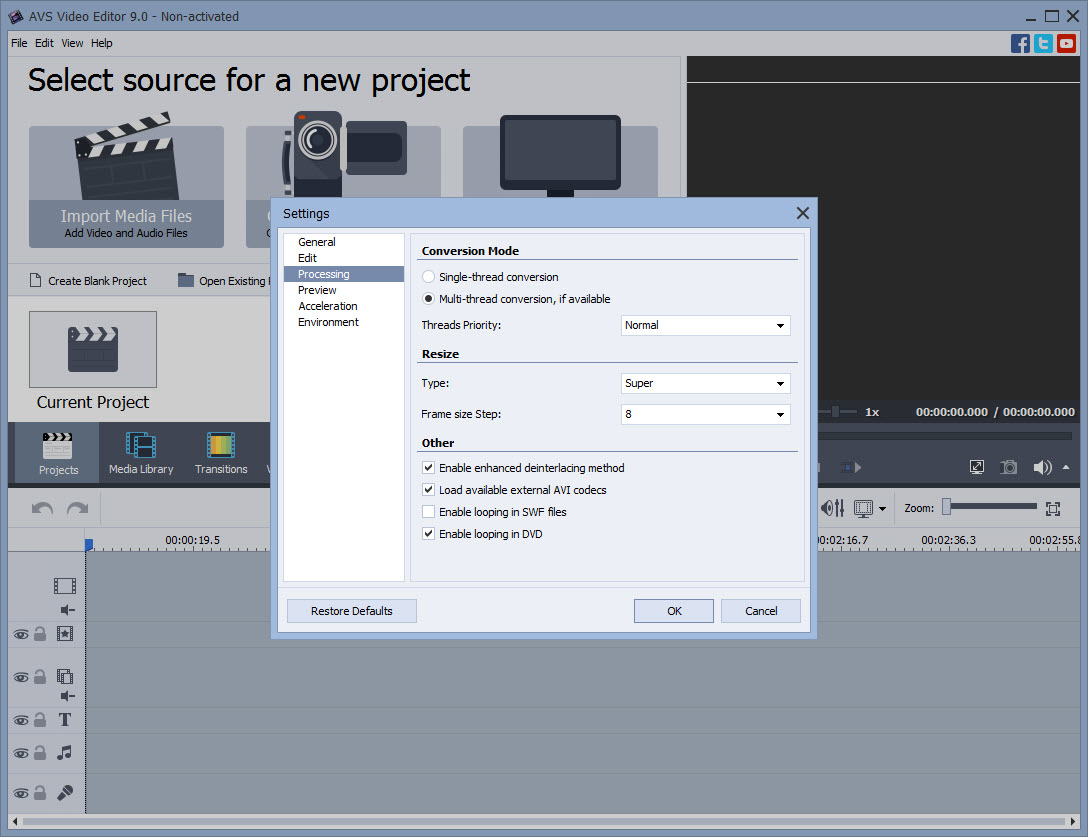Click the snapshot camera icon

tap(1009, 467)
